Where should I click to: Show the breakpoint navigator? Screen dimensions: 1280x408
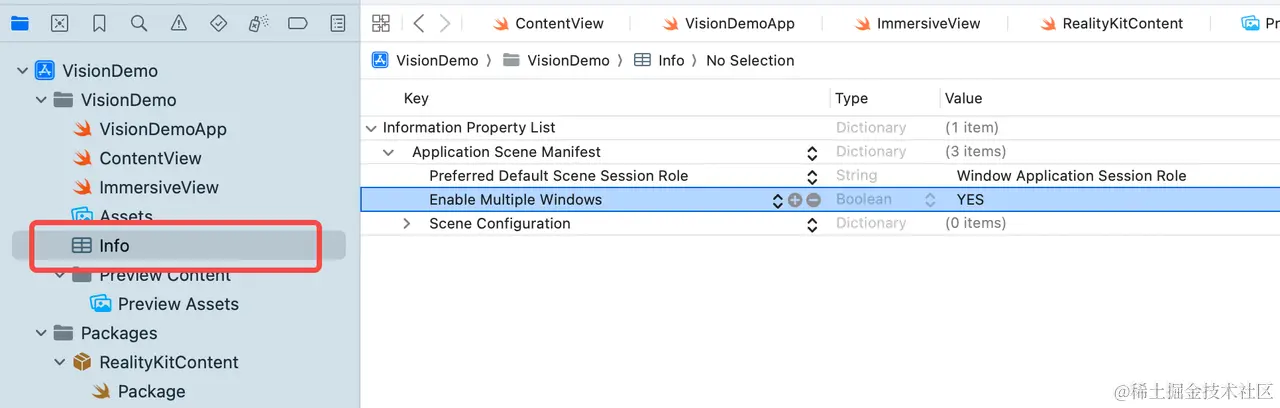click(298, 23)
